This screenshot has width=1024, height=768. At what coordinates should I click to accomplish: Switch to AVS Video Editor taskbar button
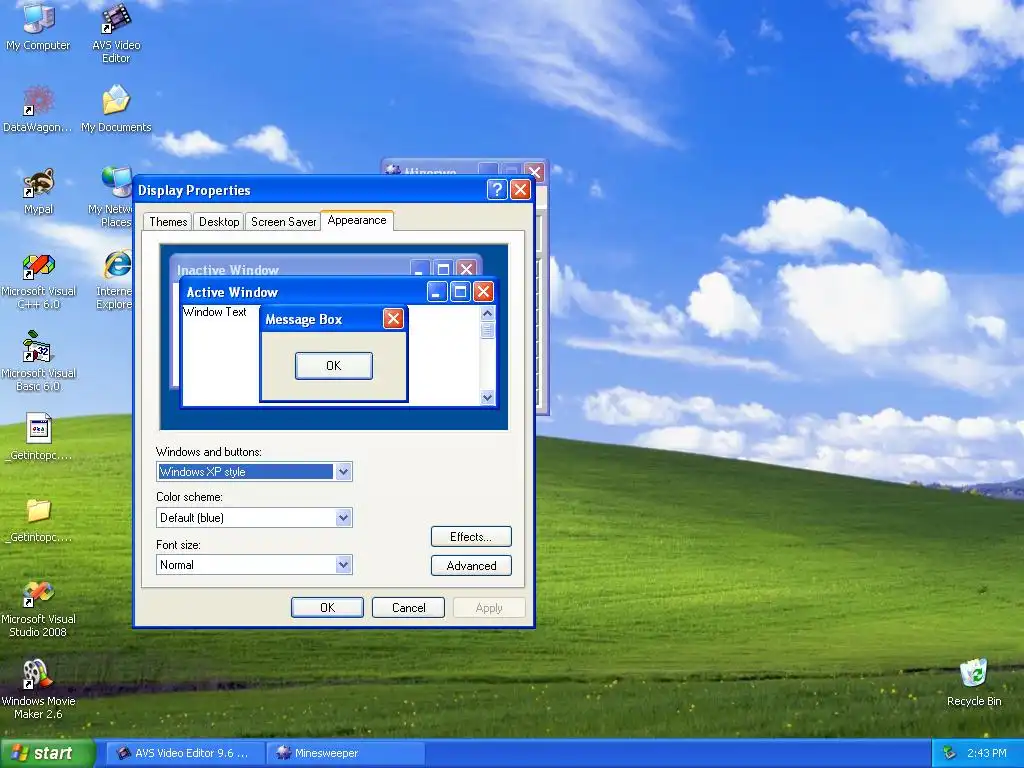(185, 753)
